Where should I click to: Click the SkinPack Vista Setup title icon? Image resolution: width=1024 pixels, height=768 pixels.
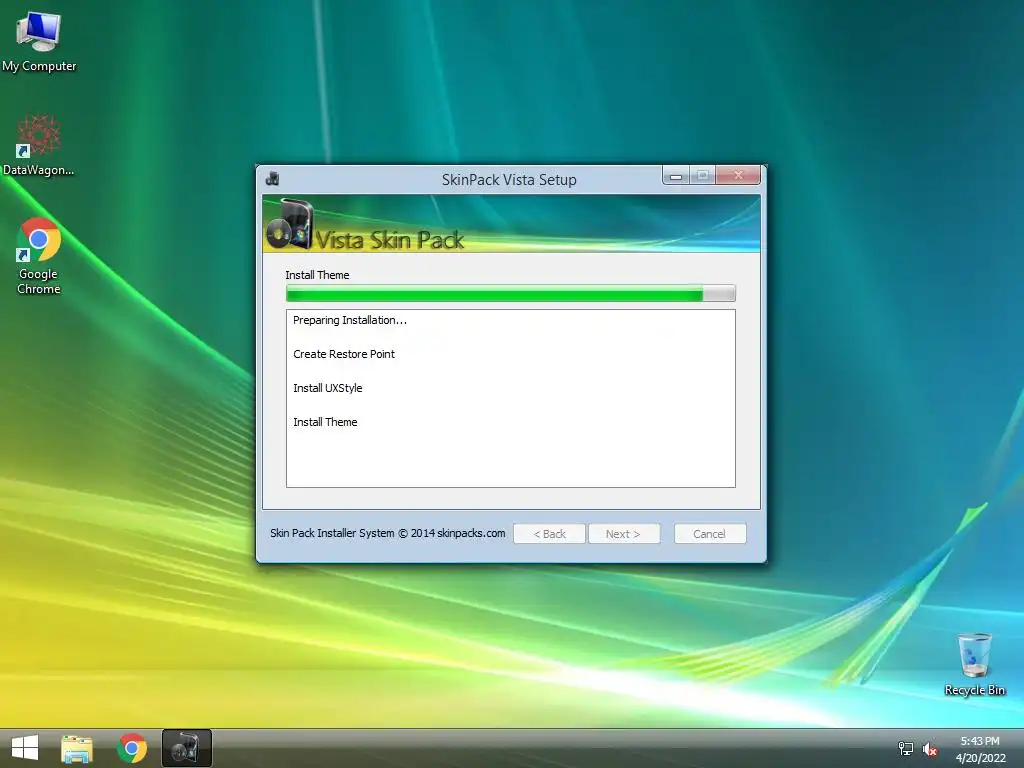tap(272, 179)
